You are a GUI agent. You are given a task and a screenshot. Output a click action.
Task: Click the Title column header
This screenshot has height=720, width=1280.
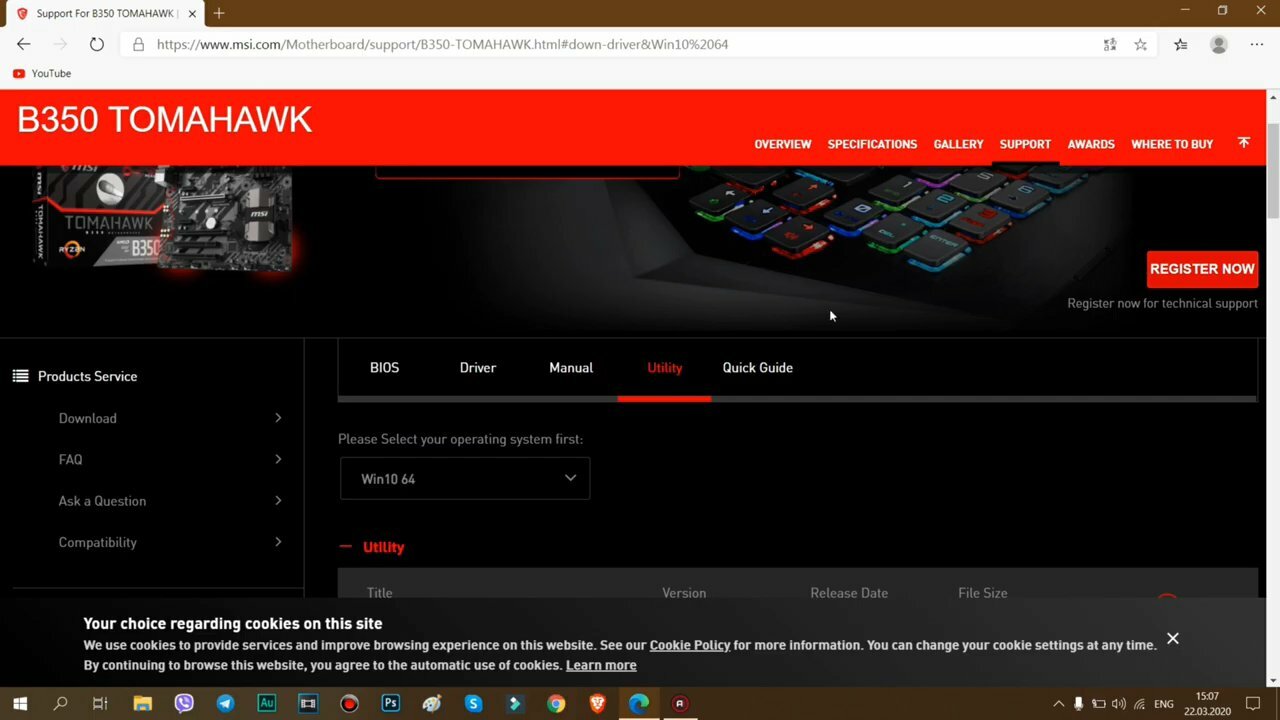click(379, 593)
